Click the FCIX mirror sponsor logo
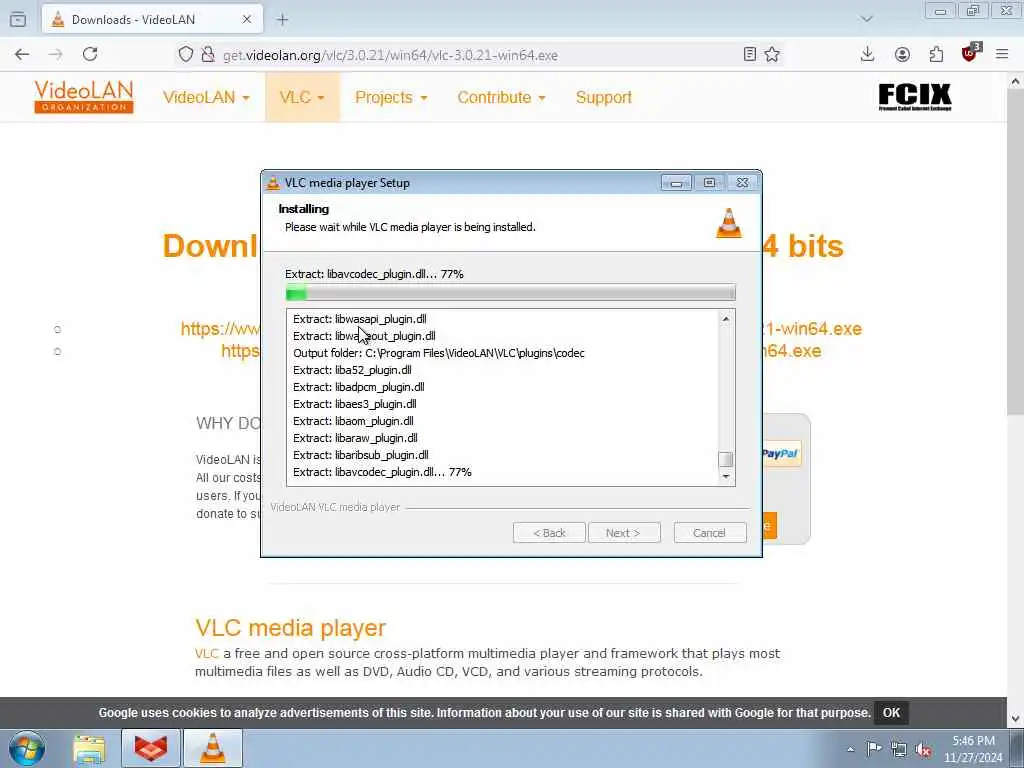The image size is (1024, 768). click(914, 97)
